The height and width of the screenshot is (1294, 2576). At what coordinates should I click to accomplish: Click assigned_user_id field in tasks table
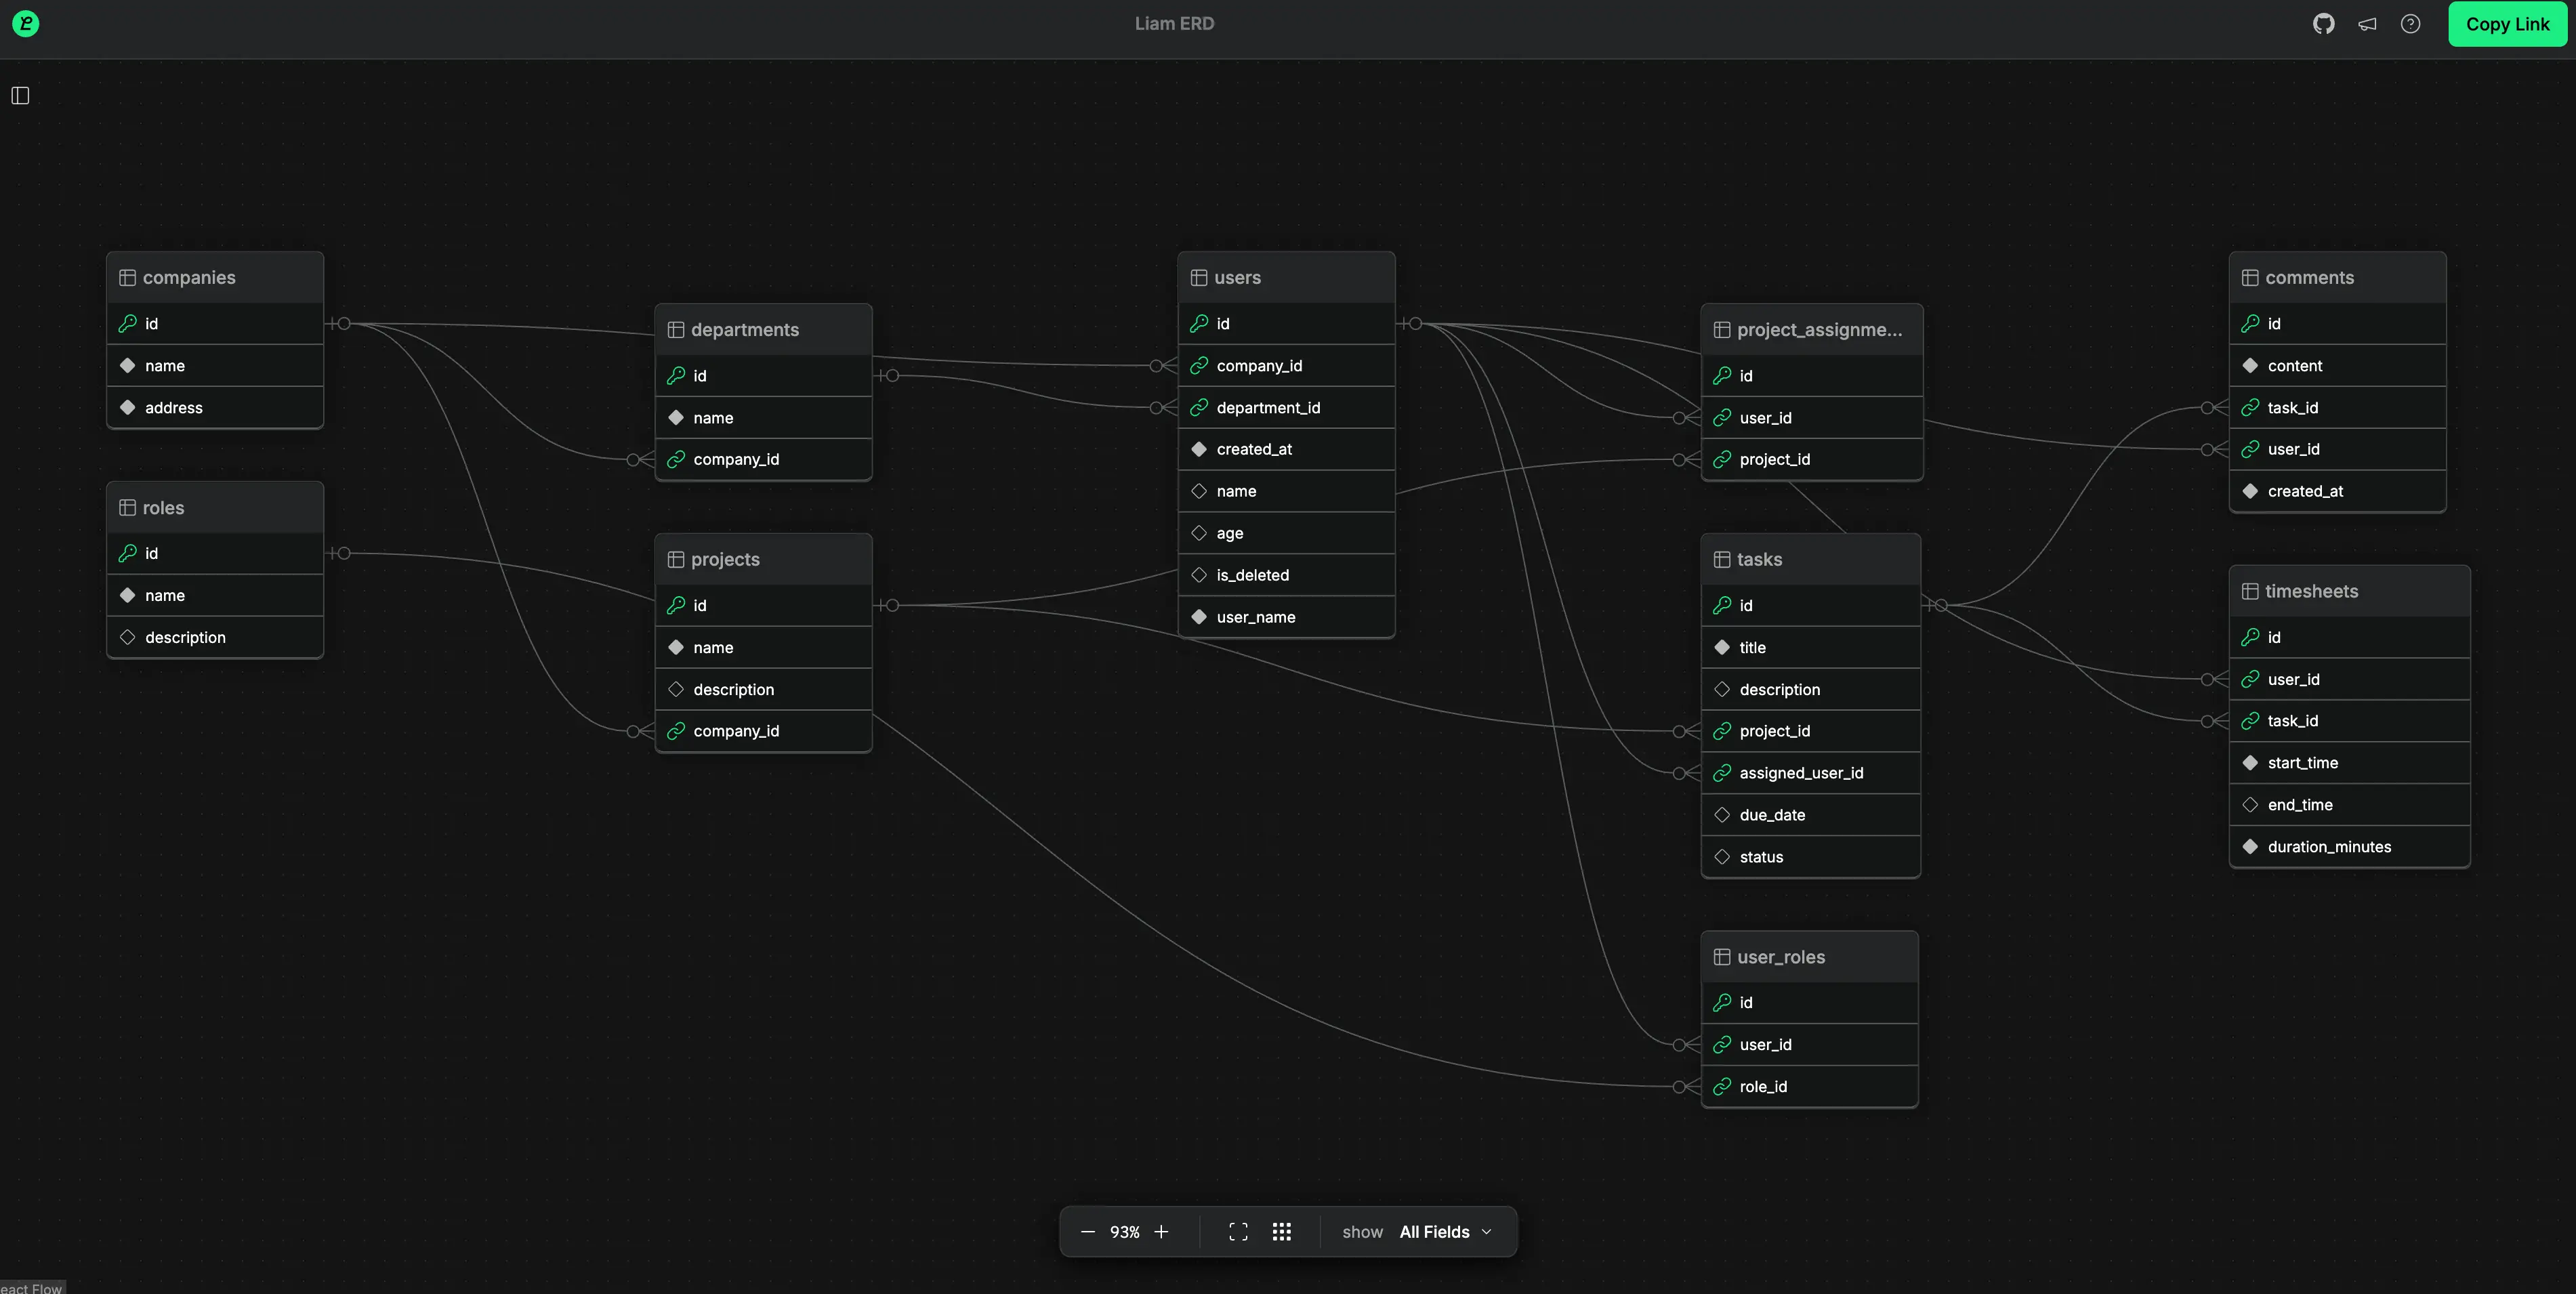pos(1801,773)
